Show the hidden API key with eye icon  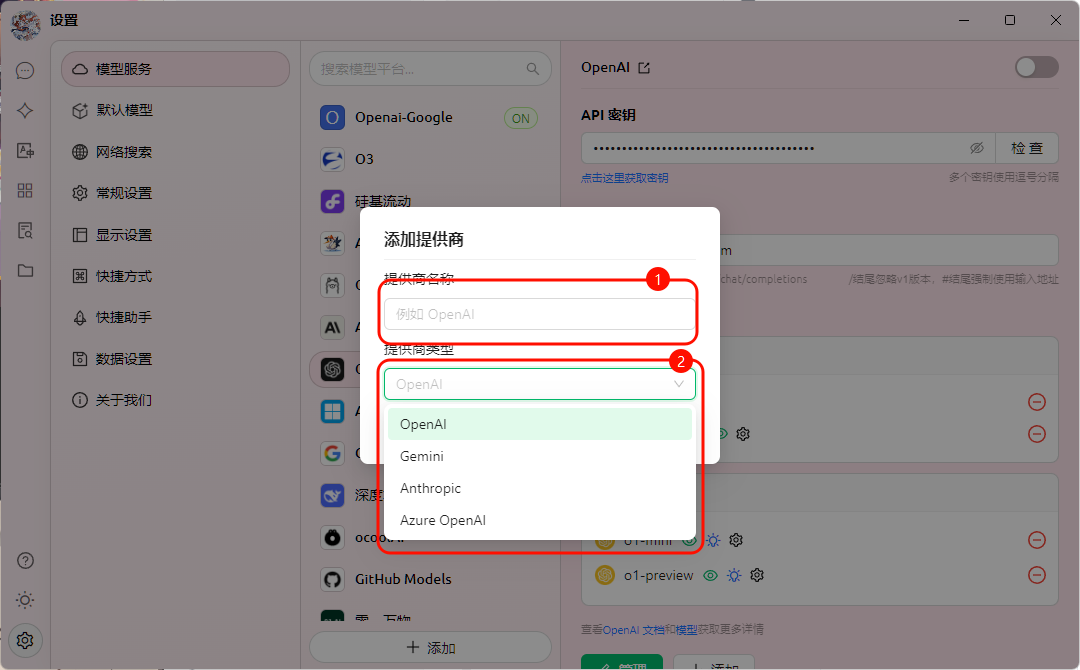[977, 148]
